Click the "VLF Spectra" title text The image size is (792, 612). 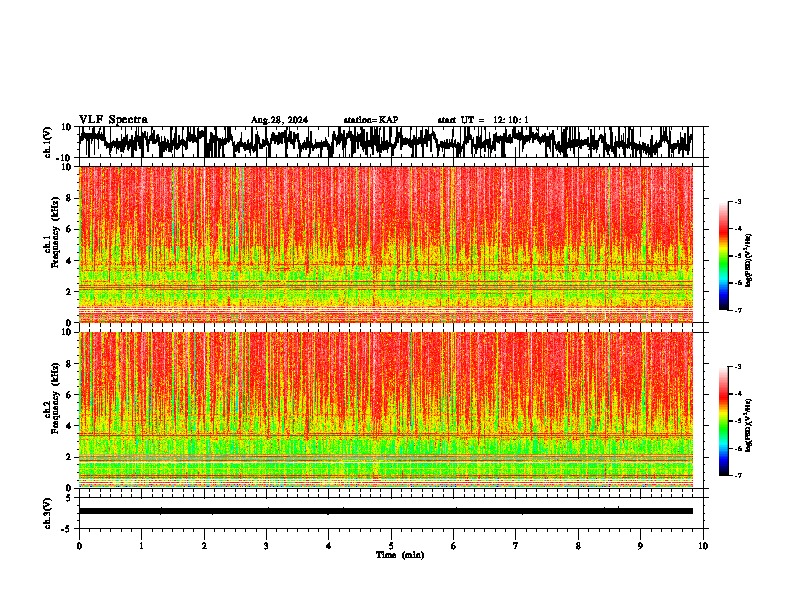coord(113,119)
